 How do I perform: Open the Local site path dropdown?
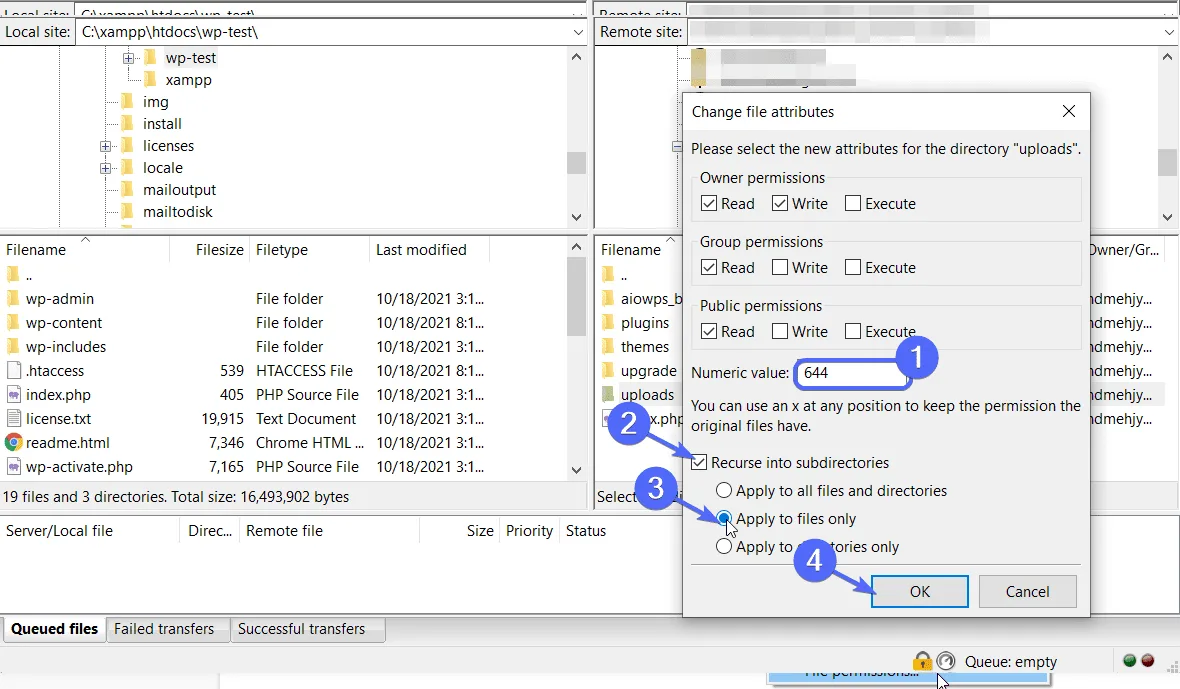click(x=577, y=32)
